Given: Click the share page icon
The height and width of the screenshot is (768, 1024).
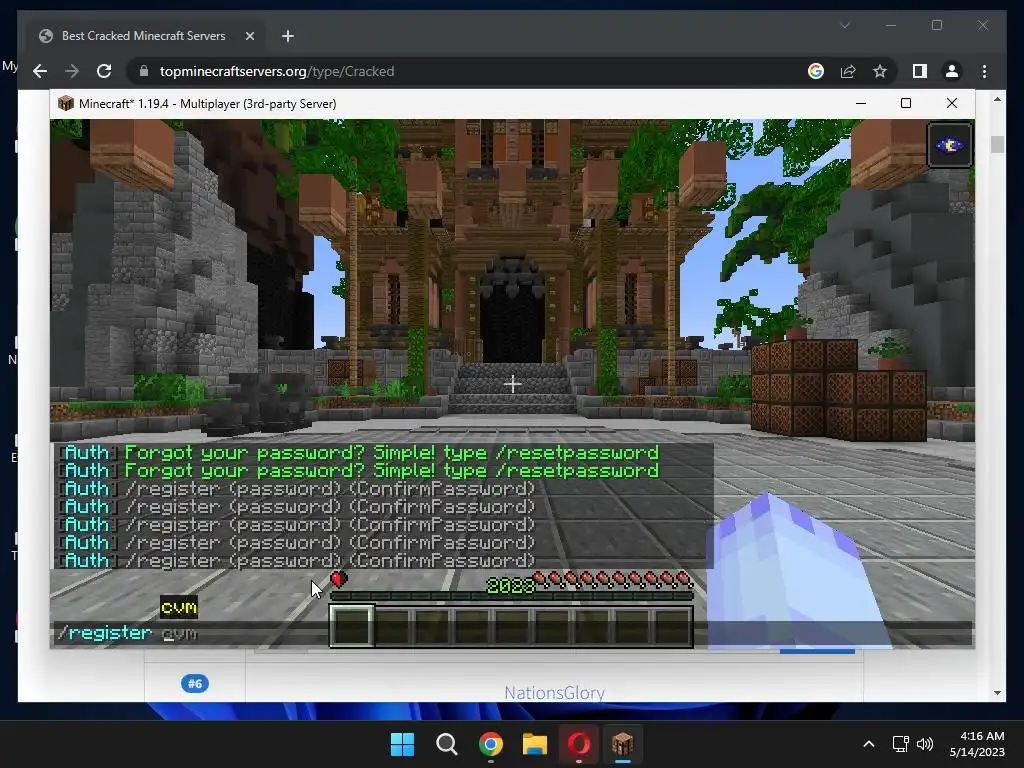Looking at the screenshot, I should coord(848,71).
